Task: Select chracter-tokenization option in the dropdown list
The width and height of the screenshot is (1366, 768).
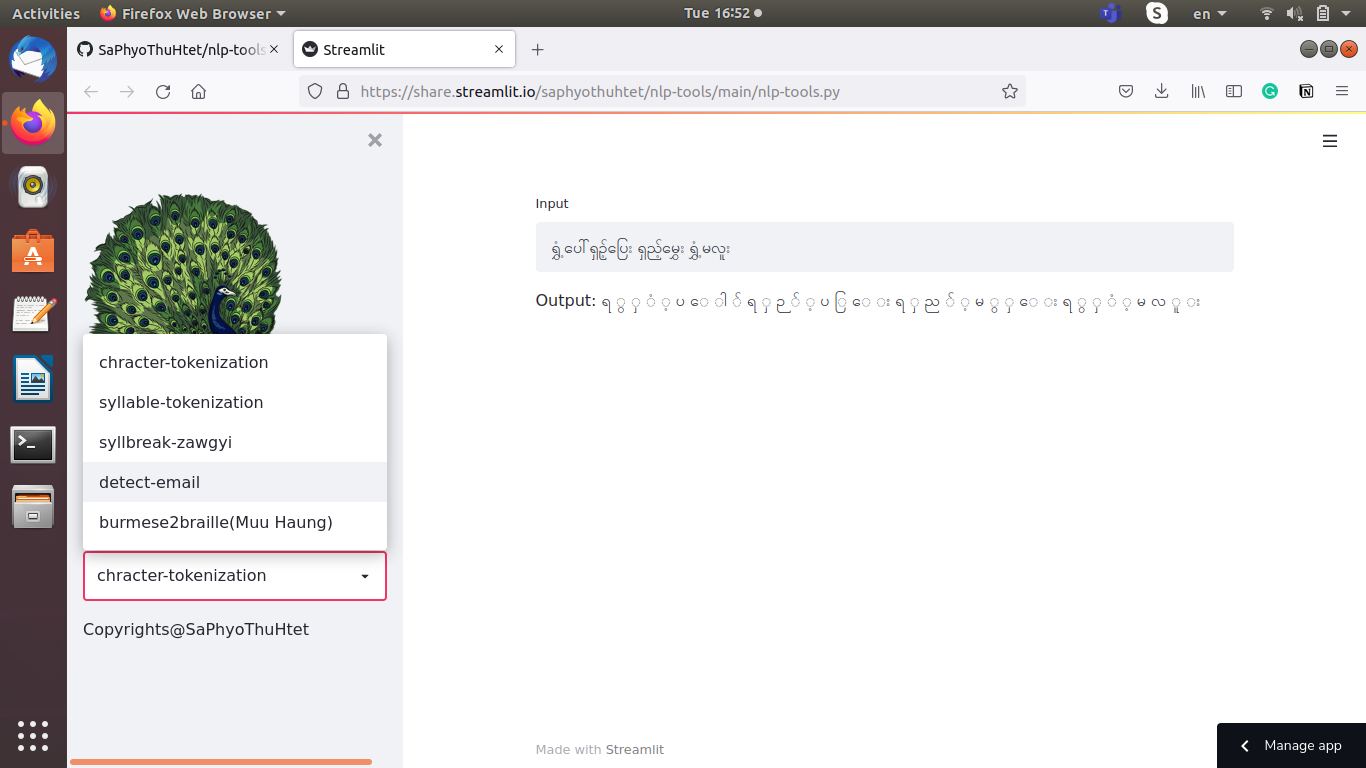Action: coord(235,362)
